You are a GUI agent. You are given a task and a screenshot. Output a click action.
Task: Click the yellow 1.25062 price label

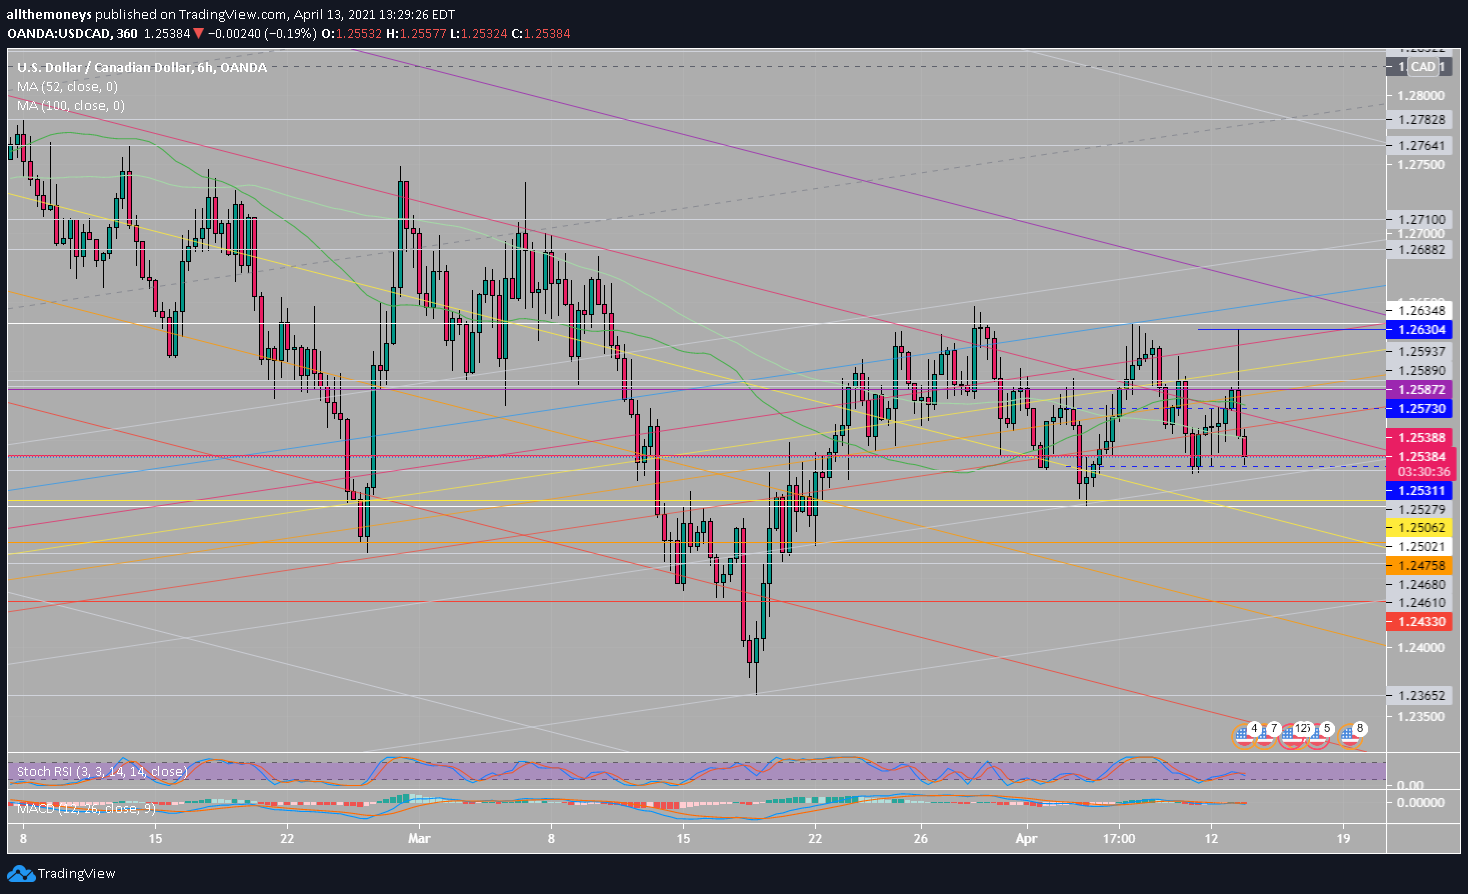click(1421, 527)
